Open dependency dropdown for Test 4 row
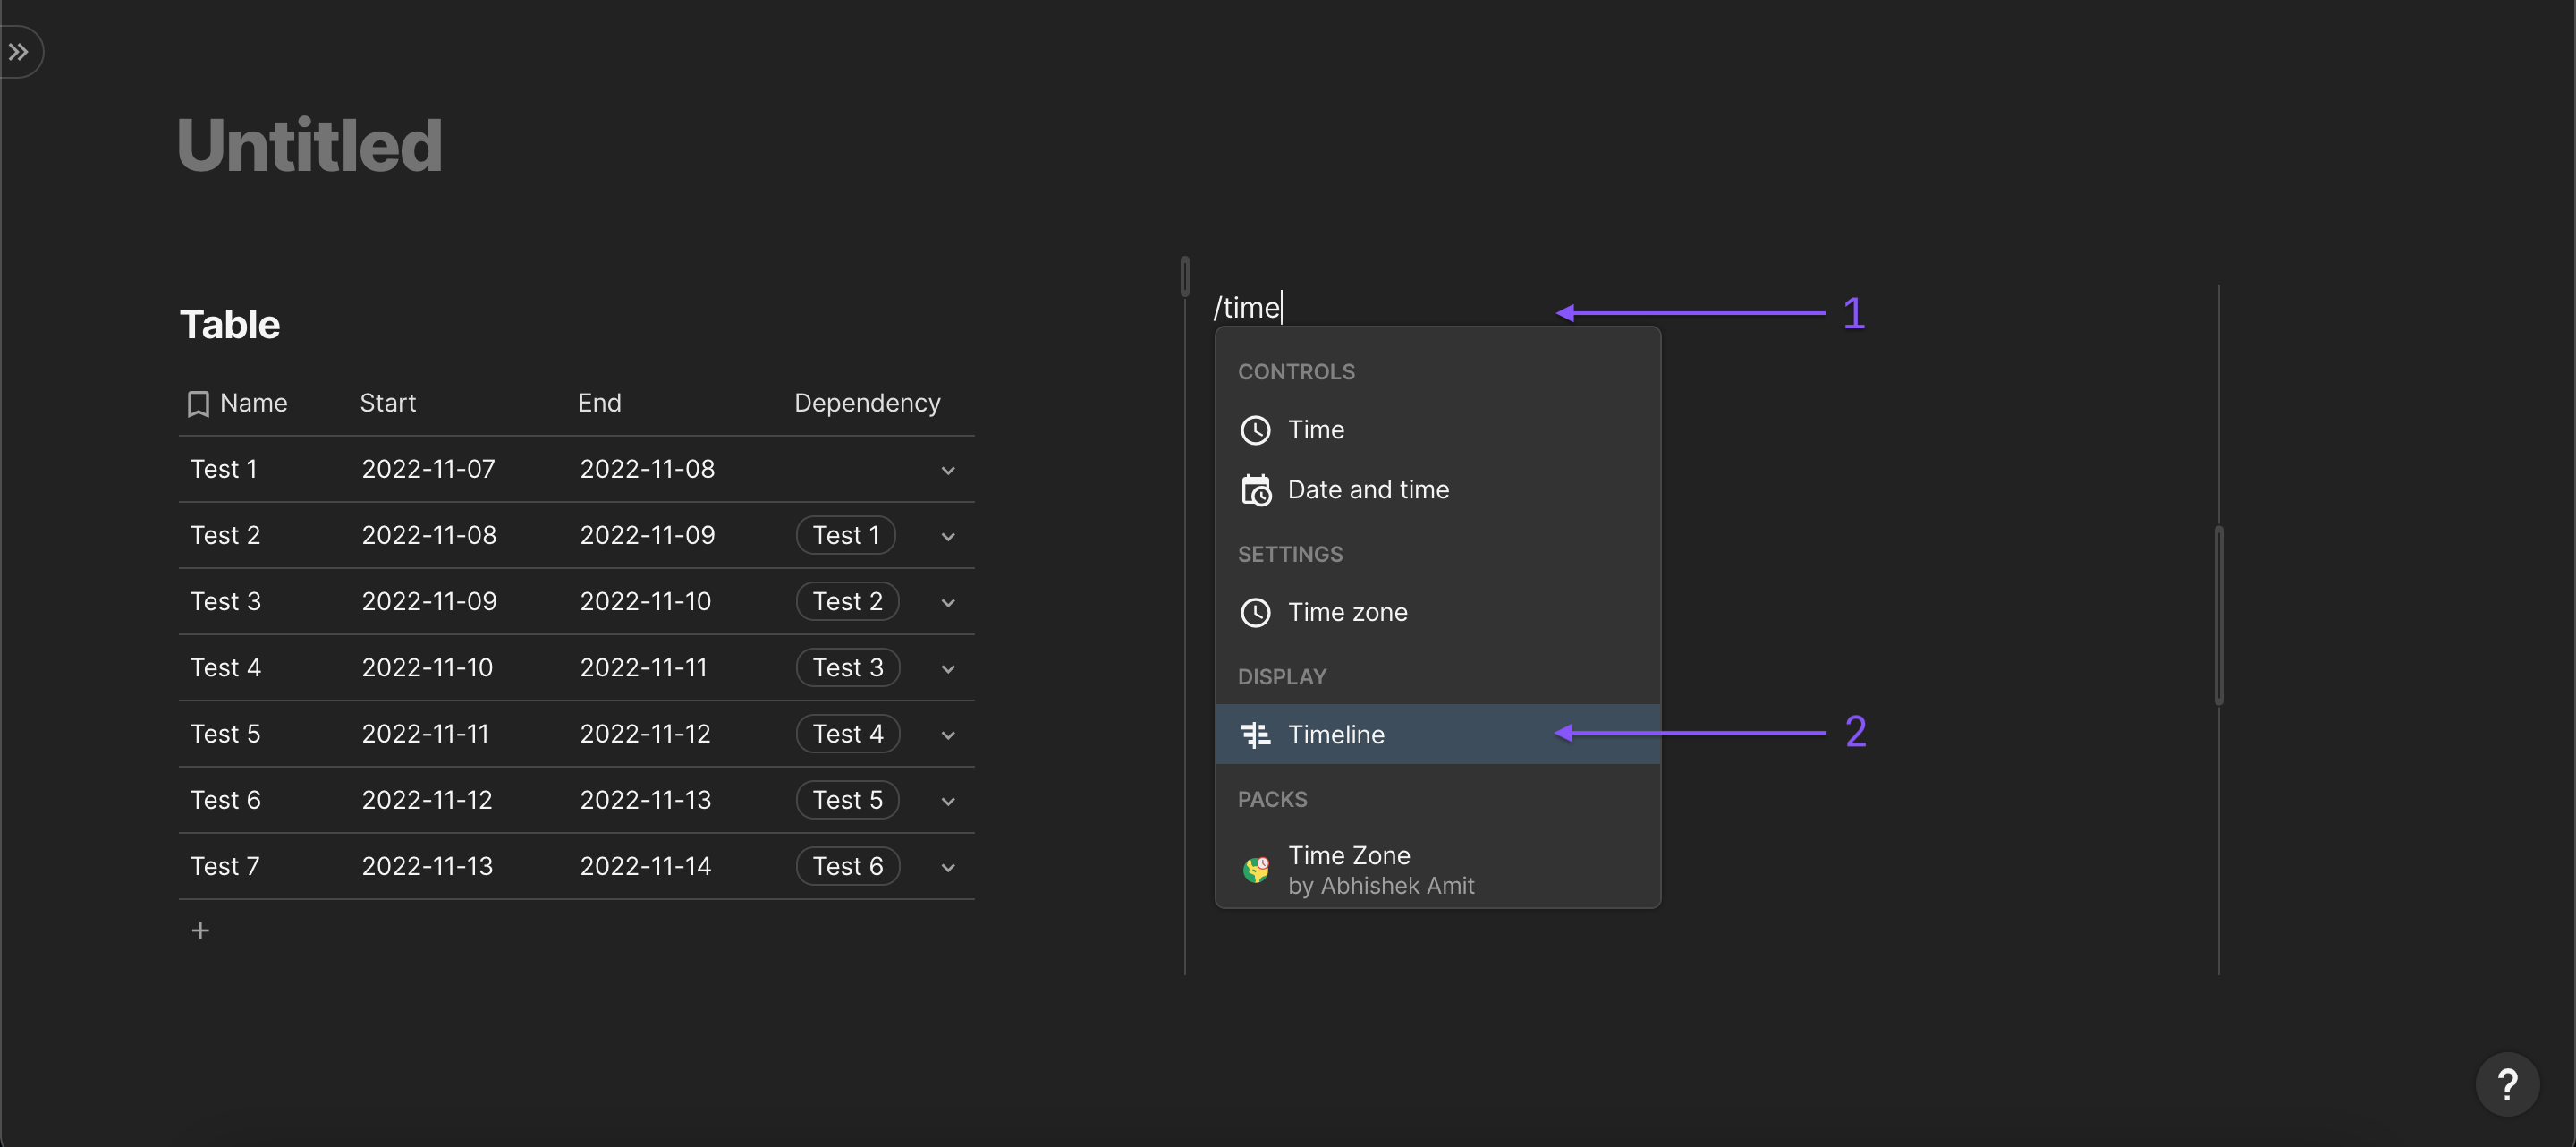This screenshot has width=2576, height=1147. (947, 669)
